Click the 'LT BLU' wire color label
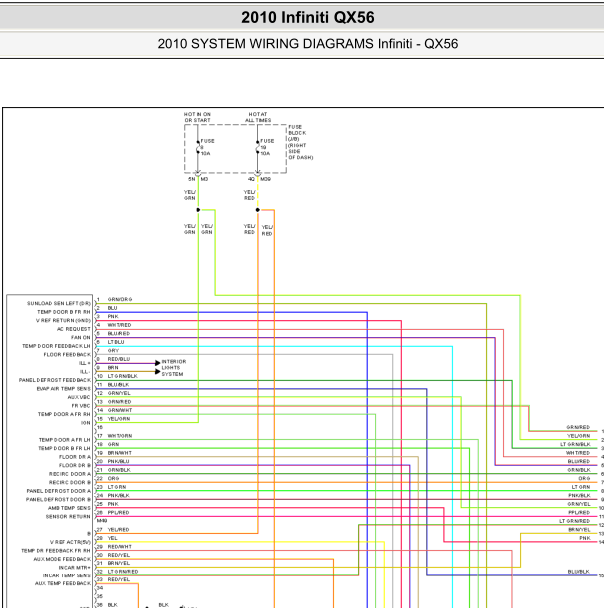This screenshot has height=608, width=604. [116, 342]
